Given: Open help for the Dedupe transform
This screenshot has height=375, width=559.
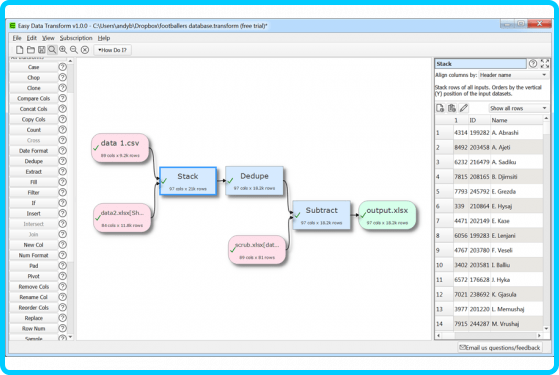Looking at the screenshot, I should [x=62, y=161].
